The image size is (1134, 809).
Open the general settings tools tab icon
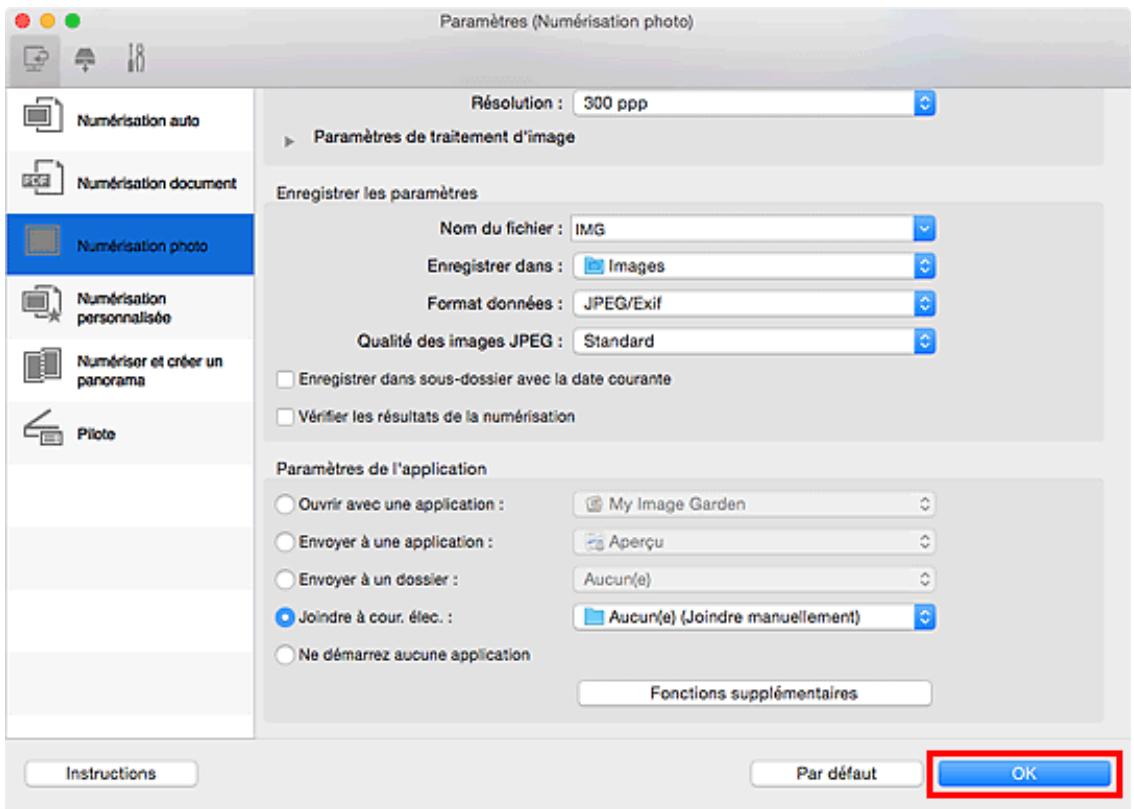tap(135, 58)
